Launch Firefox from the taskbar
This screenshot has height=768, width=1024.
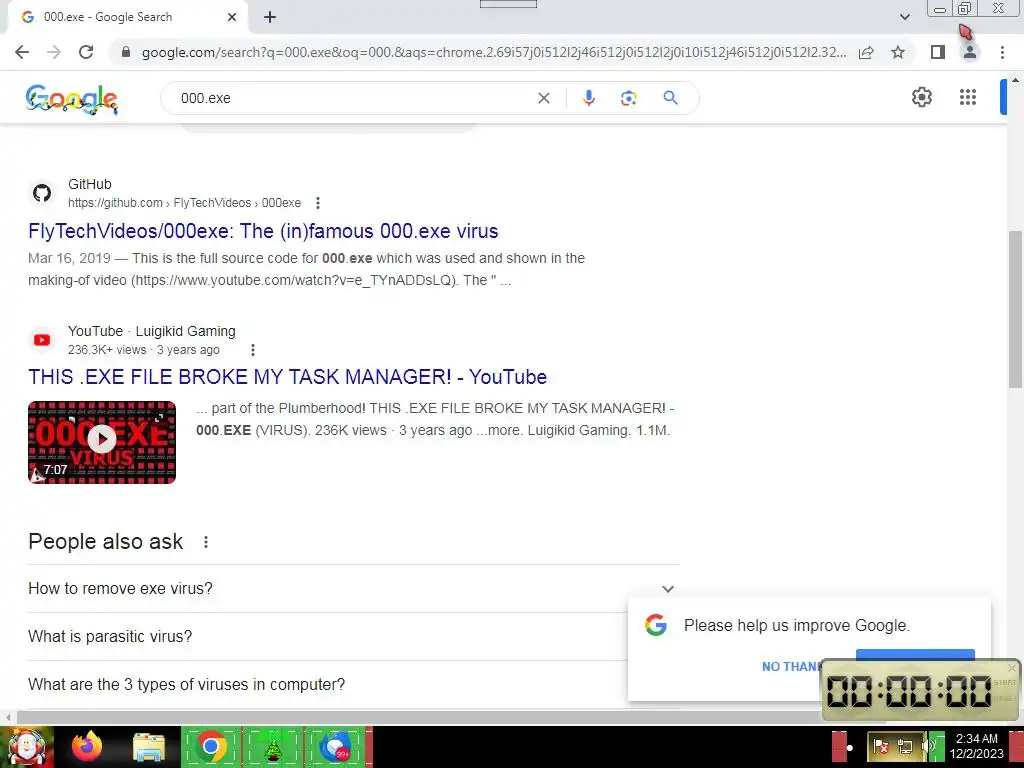click(88, 747)
